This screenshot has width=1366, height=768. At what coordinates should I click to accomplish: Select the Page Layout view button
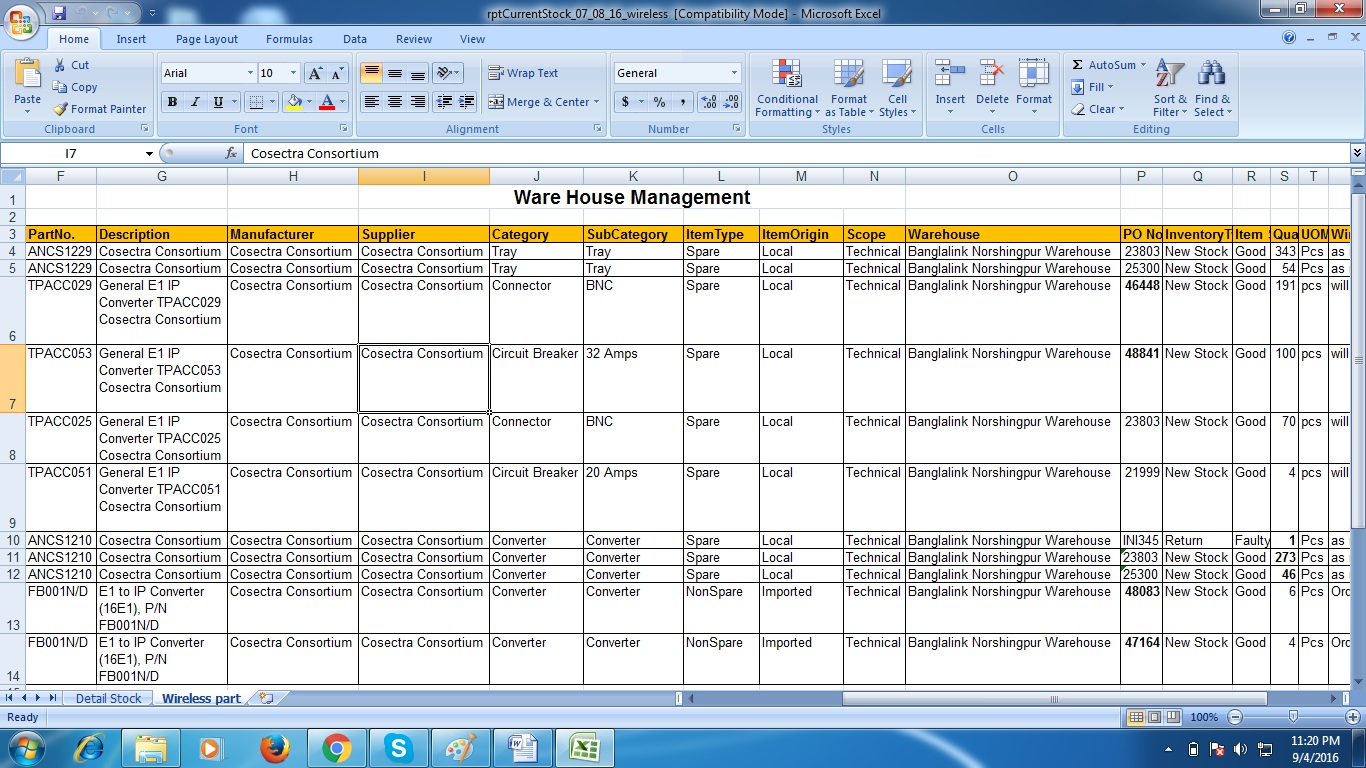(1154, 717)
